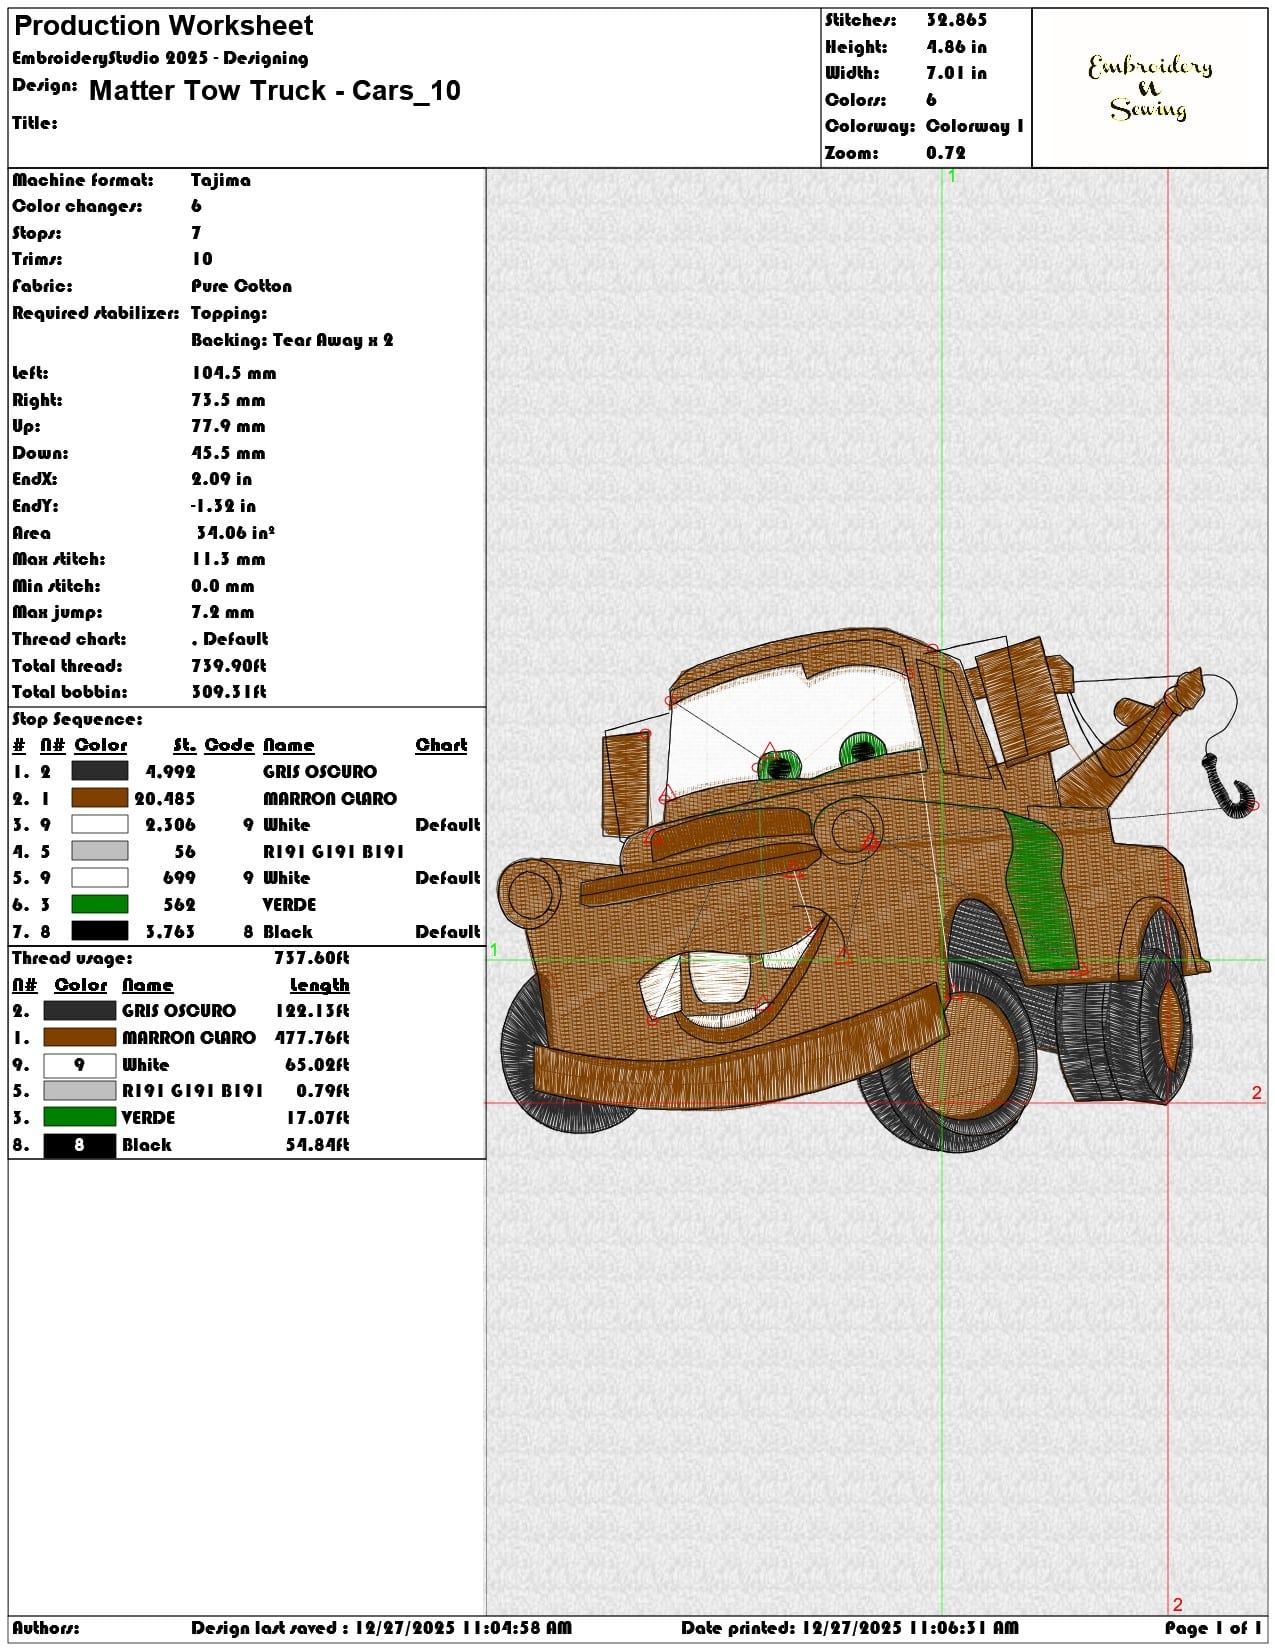Viewport: 1275px width, 1650px height.
Task: Click the height value 4.86 in
Action: (956, 47)
